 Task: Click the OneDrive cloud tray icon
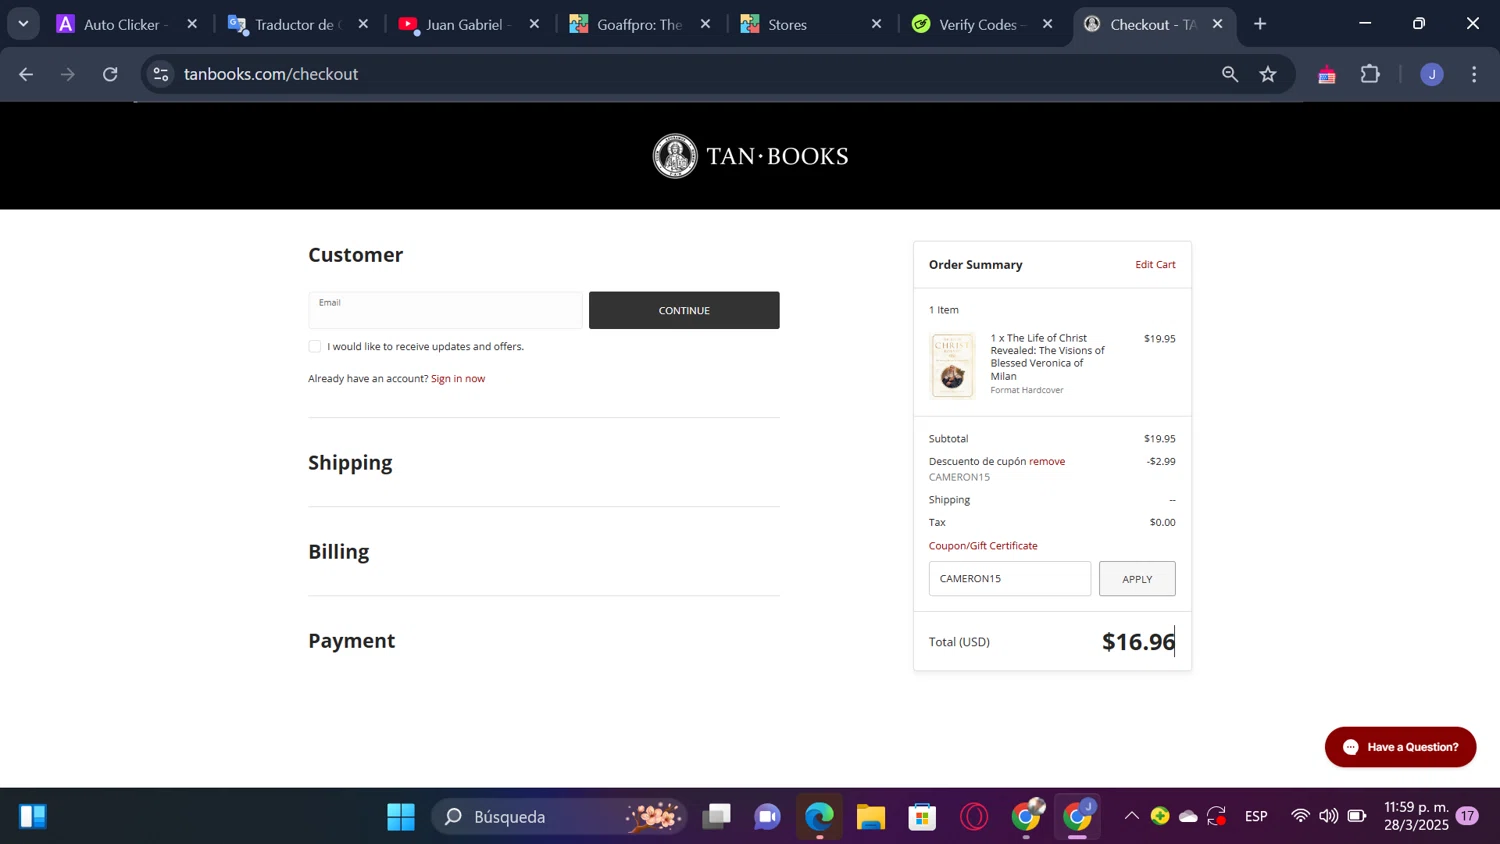tap(1188, 816)
